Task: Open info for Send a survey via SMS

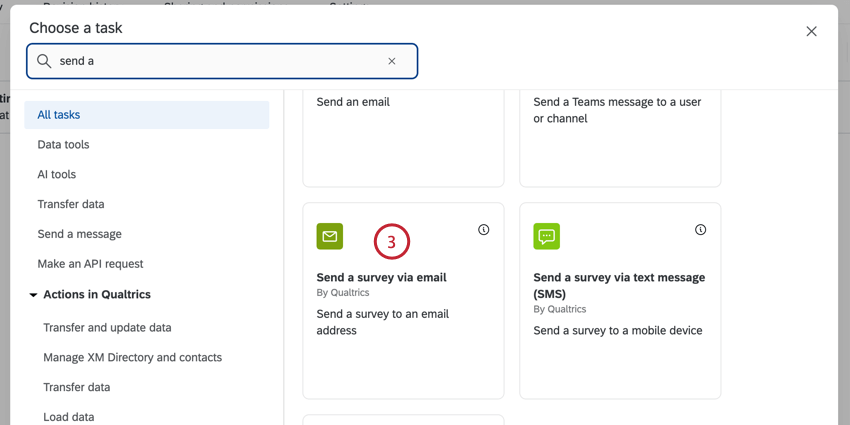Action: pos(701,230)
